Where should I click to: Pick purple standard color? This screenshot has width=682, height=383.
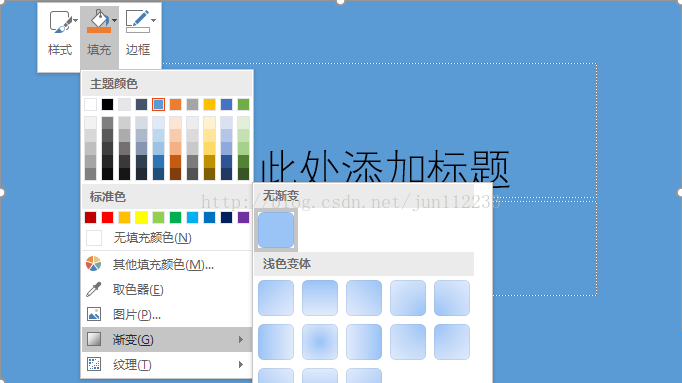244,217
